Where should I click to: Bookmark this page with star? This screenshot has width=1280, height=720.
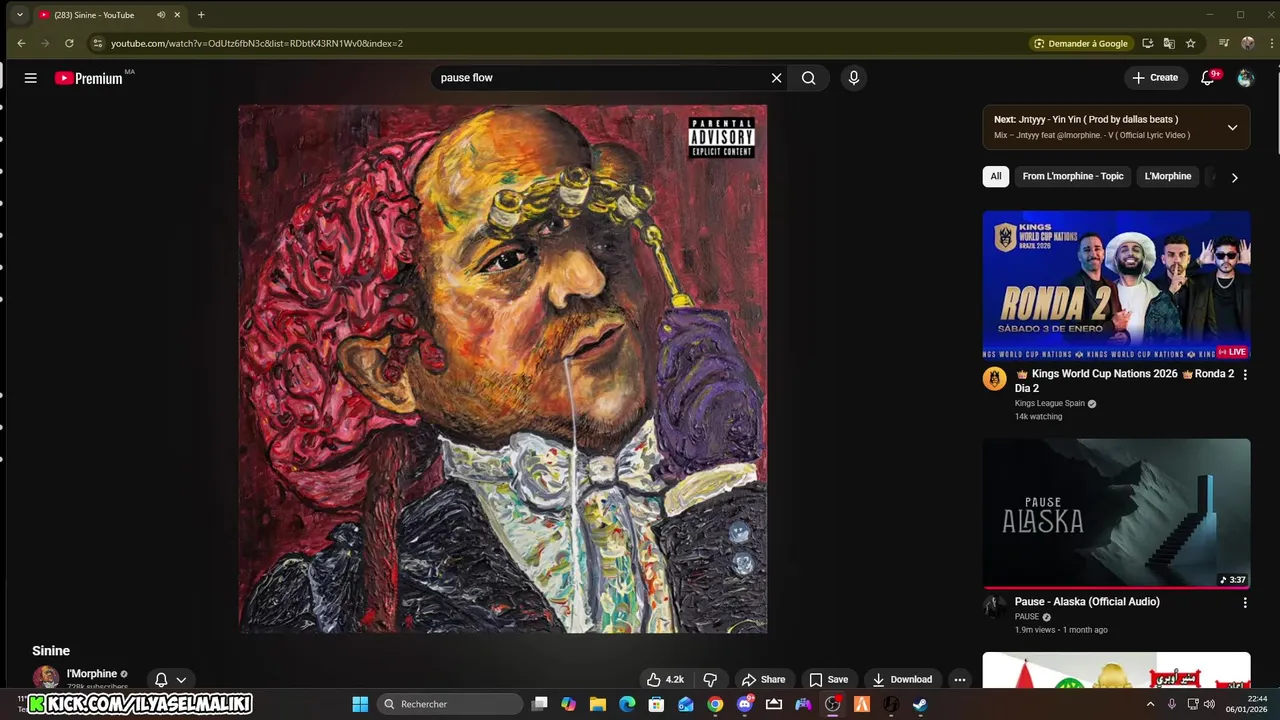pyautogui.click(x=1190, y=43)
